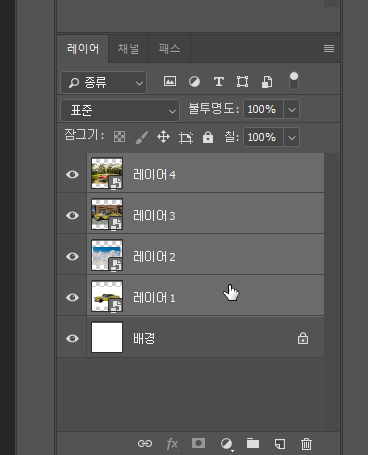This screenshot has height=455, width=368.
Task: Select 레이어 4 thumbnail
Action: point(107,173)
